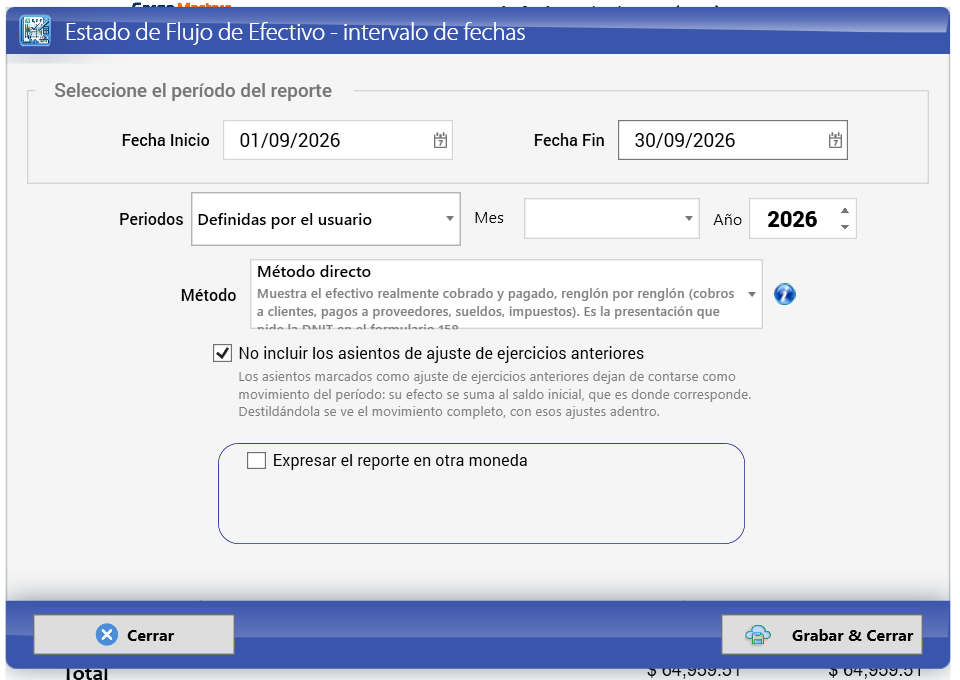Click the cloud save icon on Grabar & Cerrar
Image resolution: width=960 pixels, height=680 pixels.
(758, 635)
